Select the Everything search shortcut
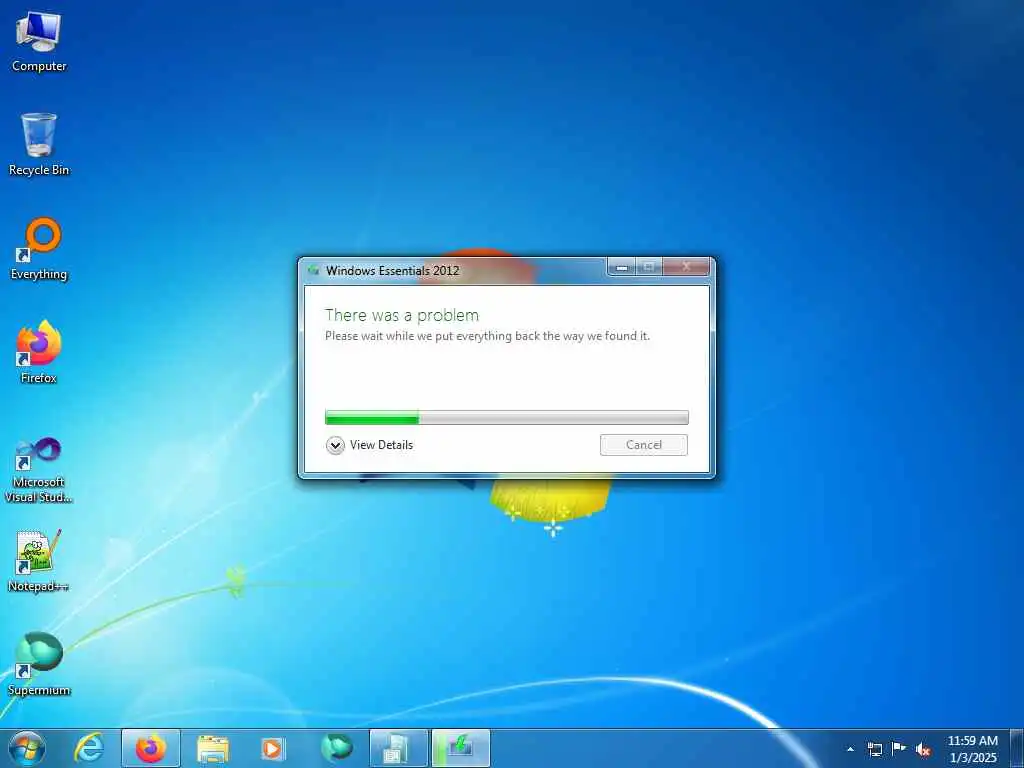Screen dimensions: 1024x768 39,249
